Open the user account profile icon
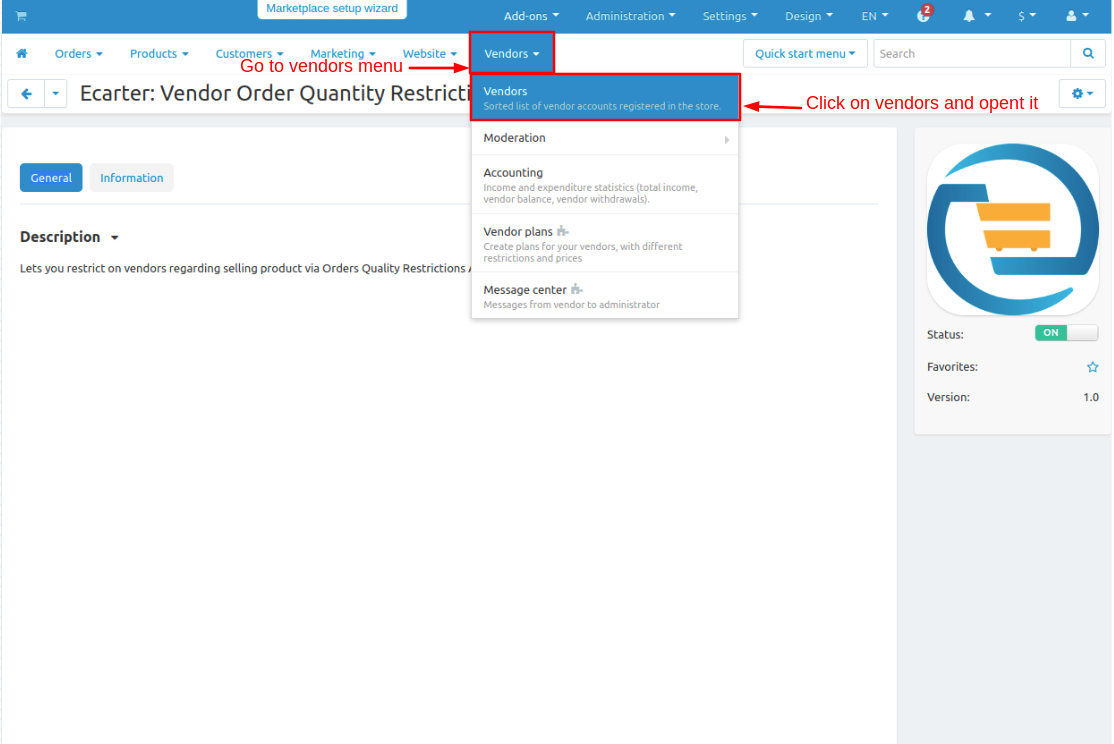This screenshot has width=1114, height=744. 1078,16
